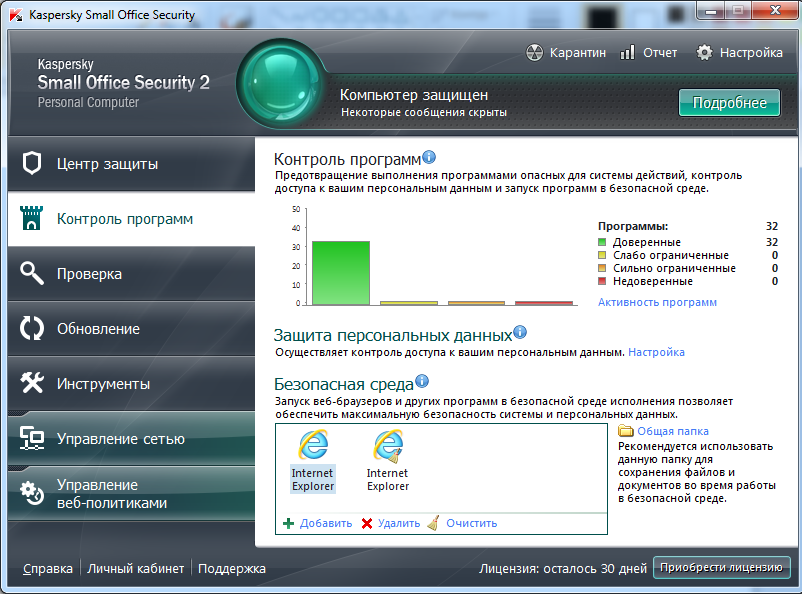Click the red untrusted programs bar in chart

click(544, 303)
